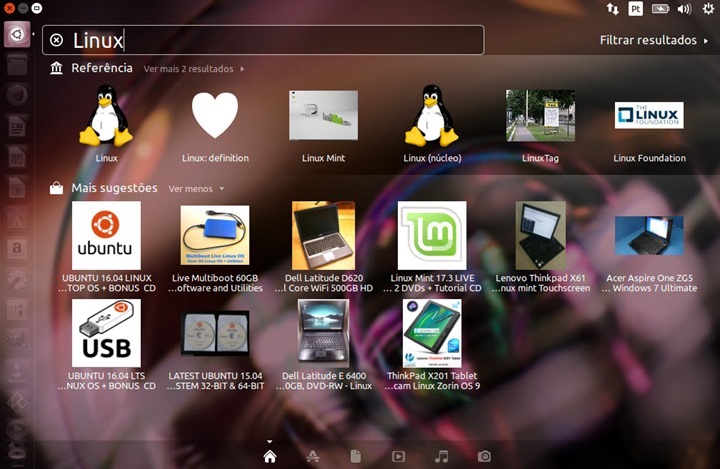This screenshot has width=720, height=469.
Task: Select the ThinkPad X201 Tablet suggestion
Action: pyautogui.click(x=432, y=333)
